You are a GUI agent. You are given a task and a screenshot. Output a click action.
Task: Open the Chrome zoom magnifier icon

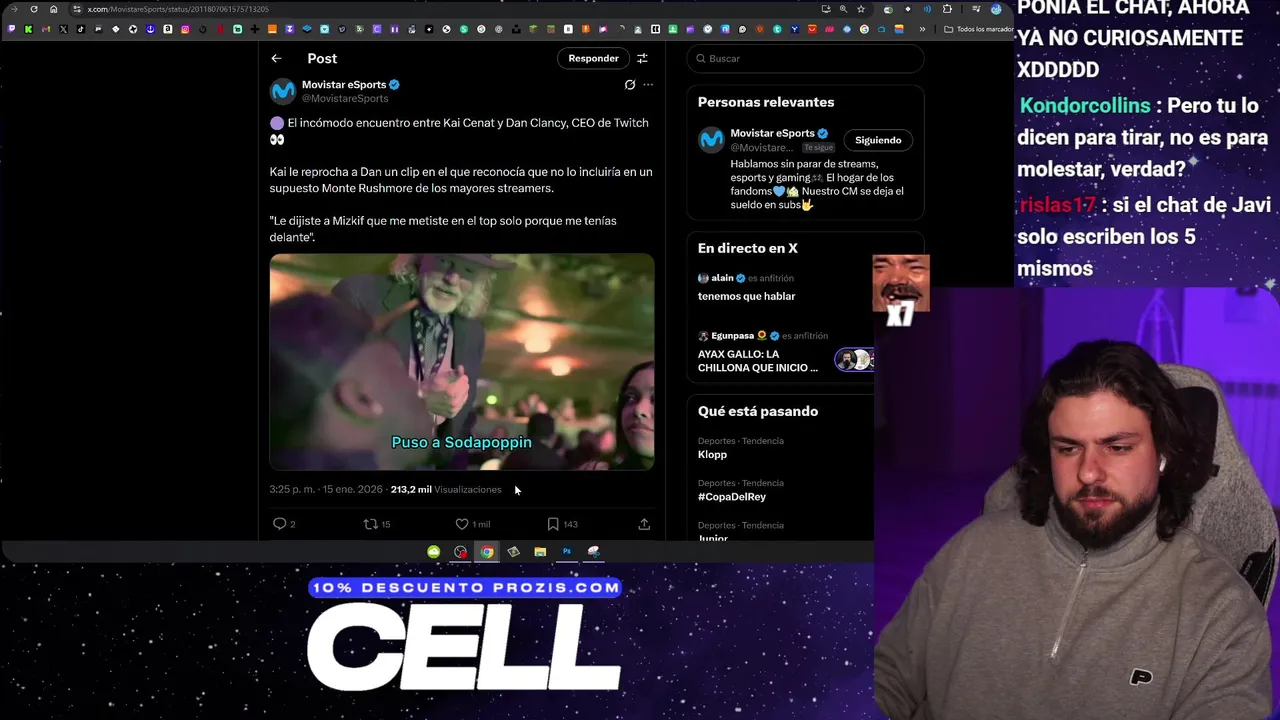pyautogui.click(x=843, y=9)
